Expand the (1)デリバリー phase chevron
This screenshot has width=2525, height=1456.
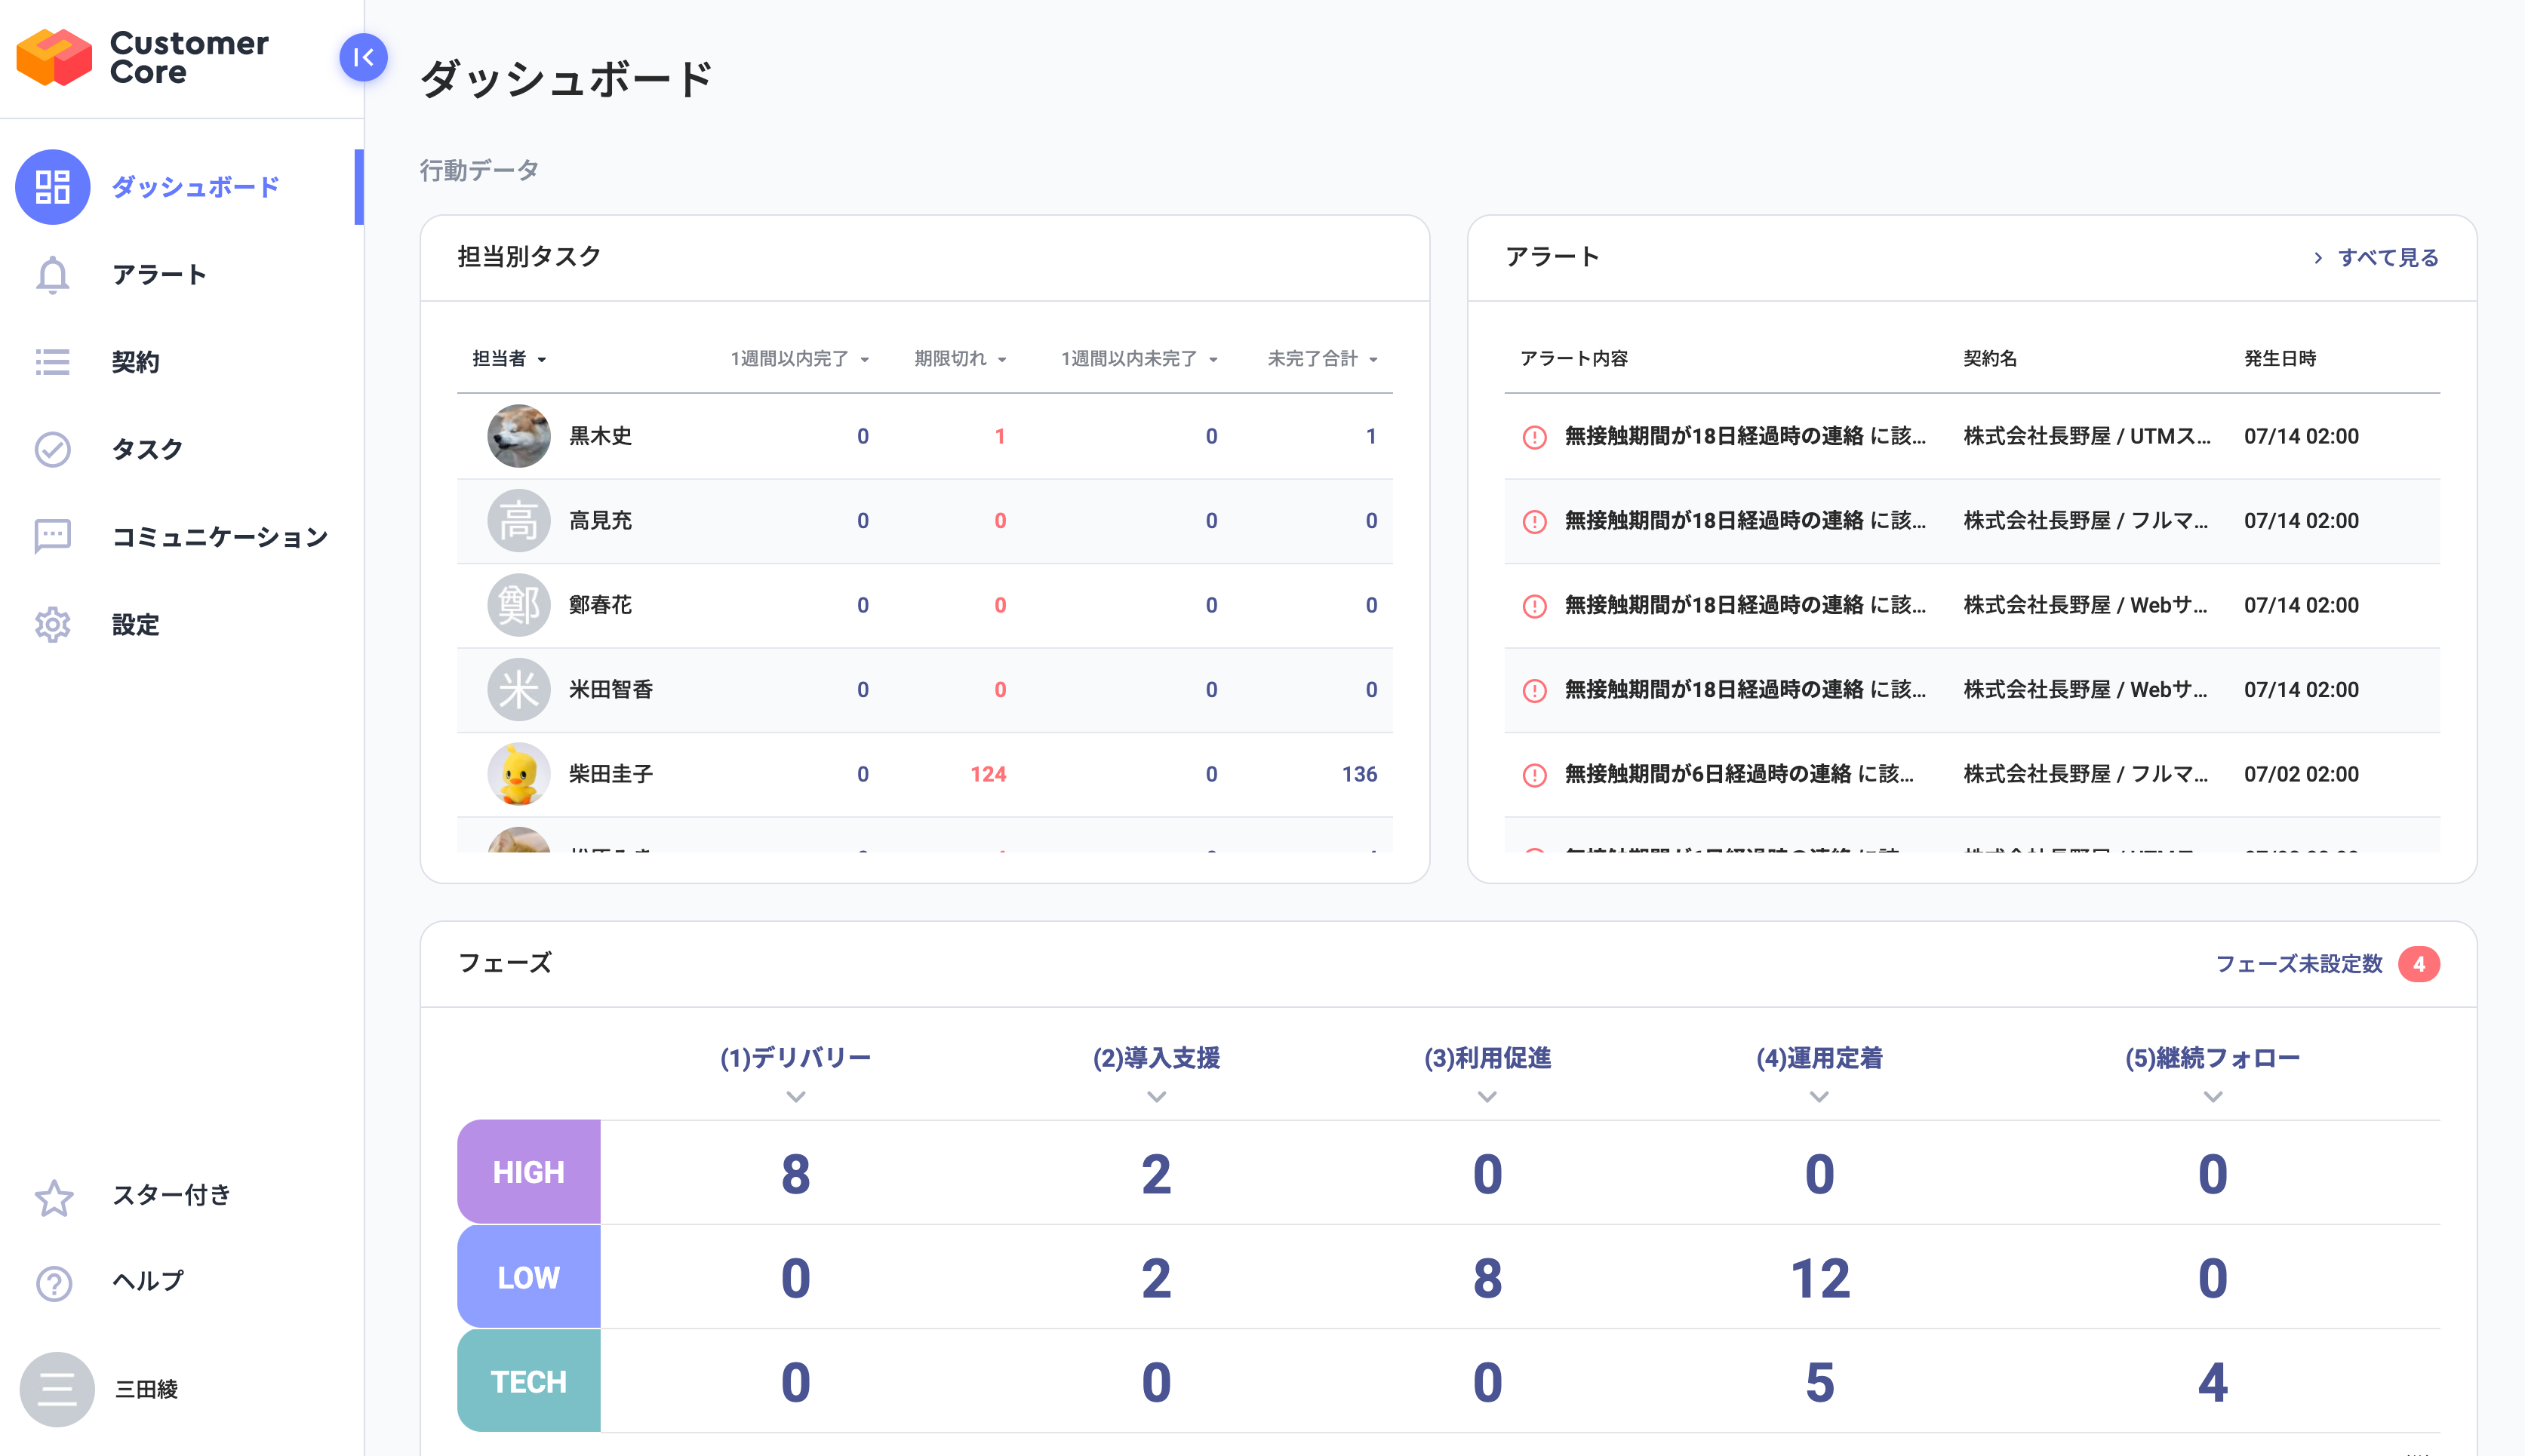796,1097
